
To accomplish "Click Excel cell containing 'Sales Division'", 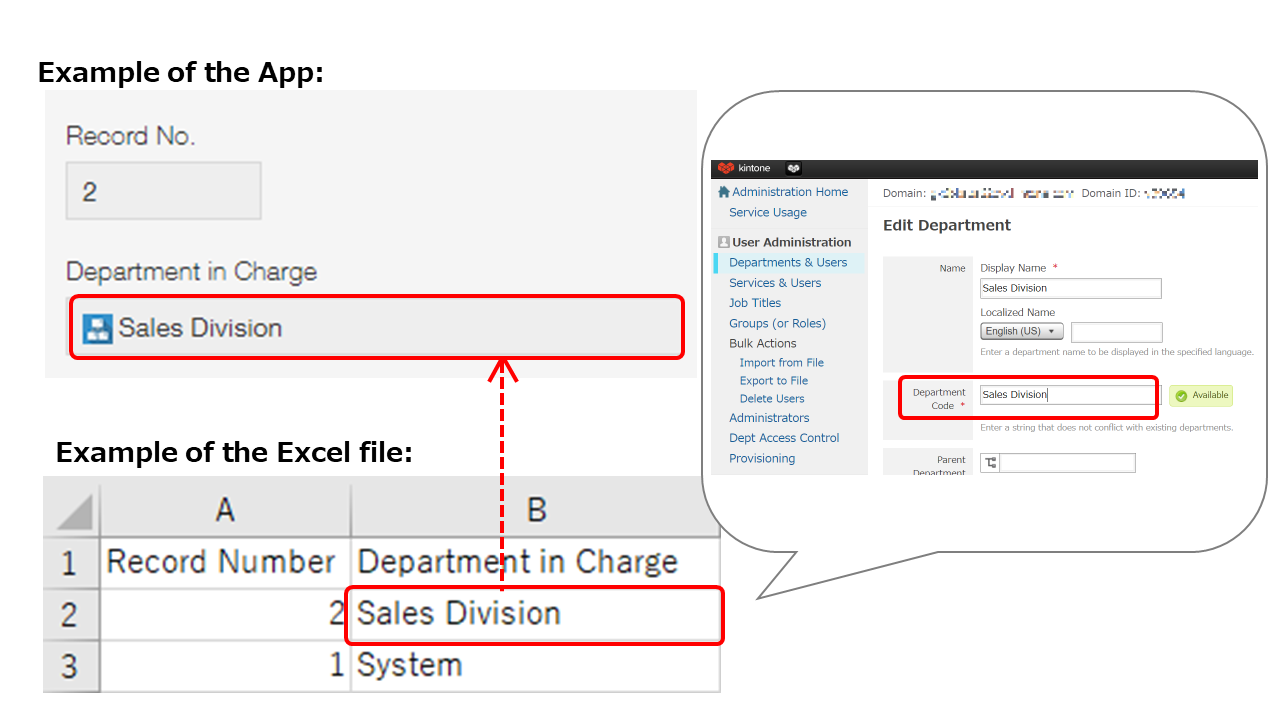I will (x=535, y=614).
